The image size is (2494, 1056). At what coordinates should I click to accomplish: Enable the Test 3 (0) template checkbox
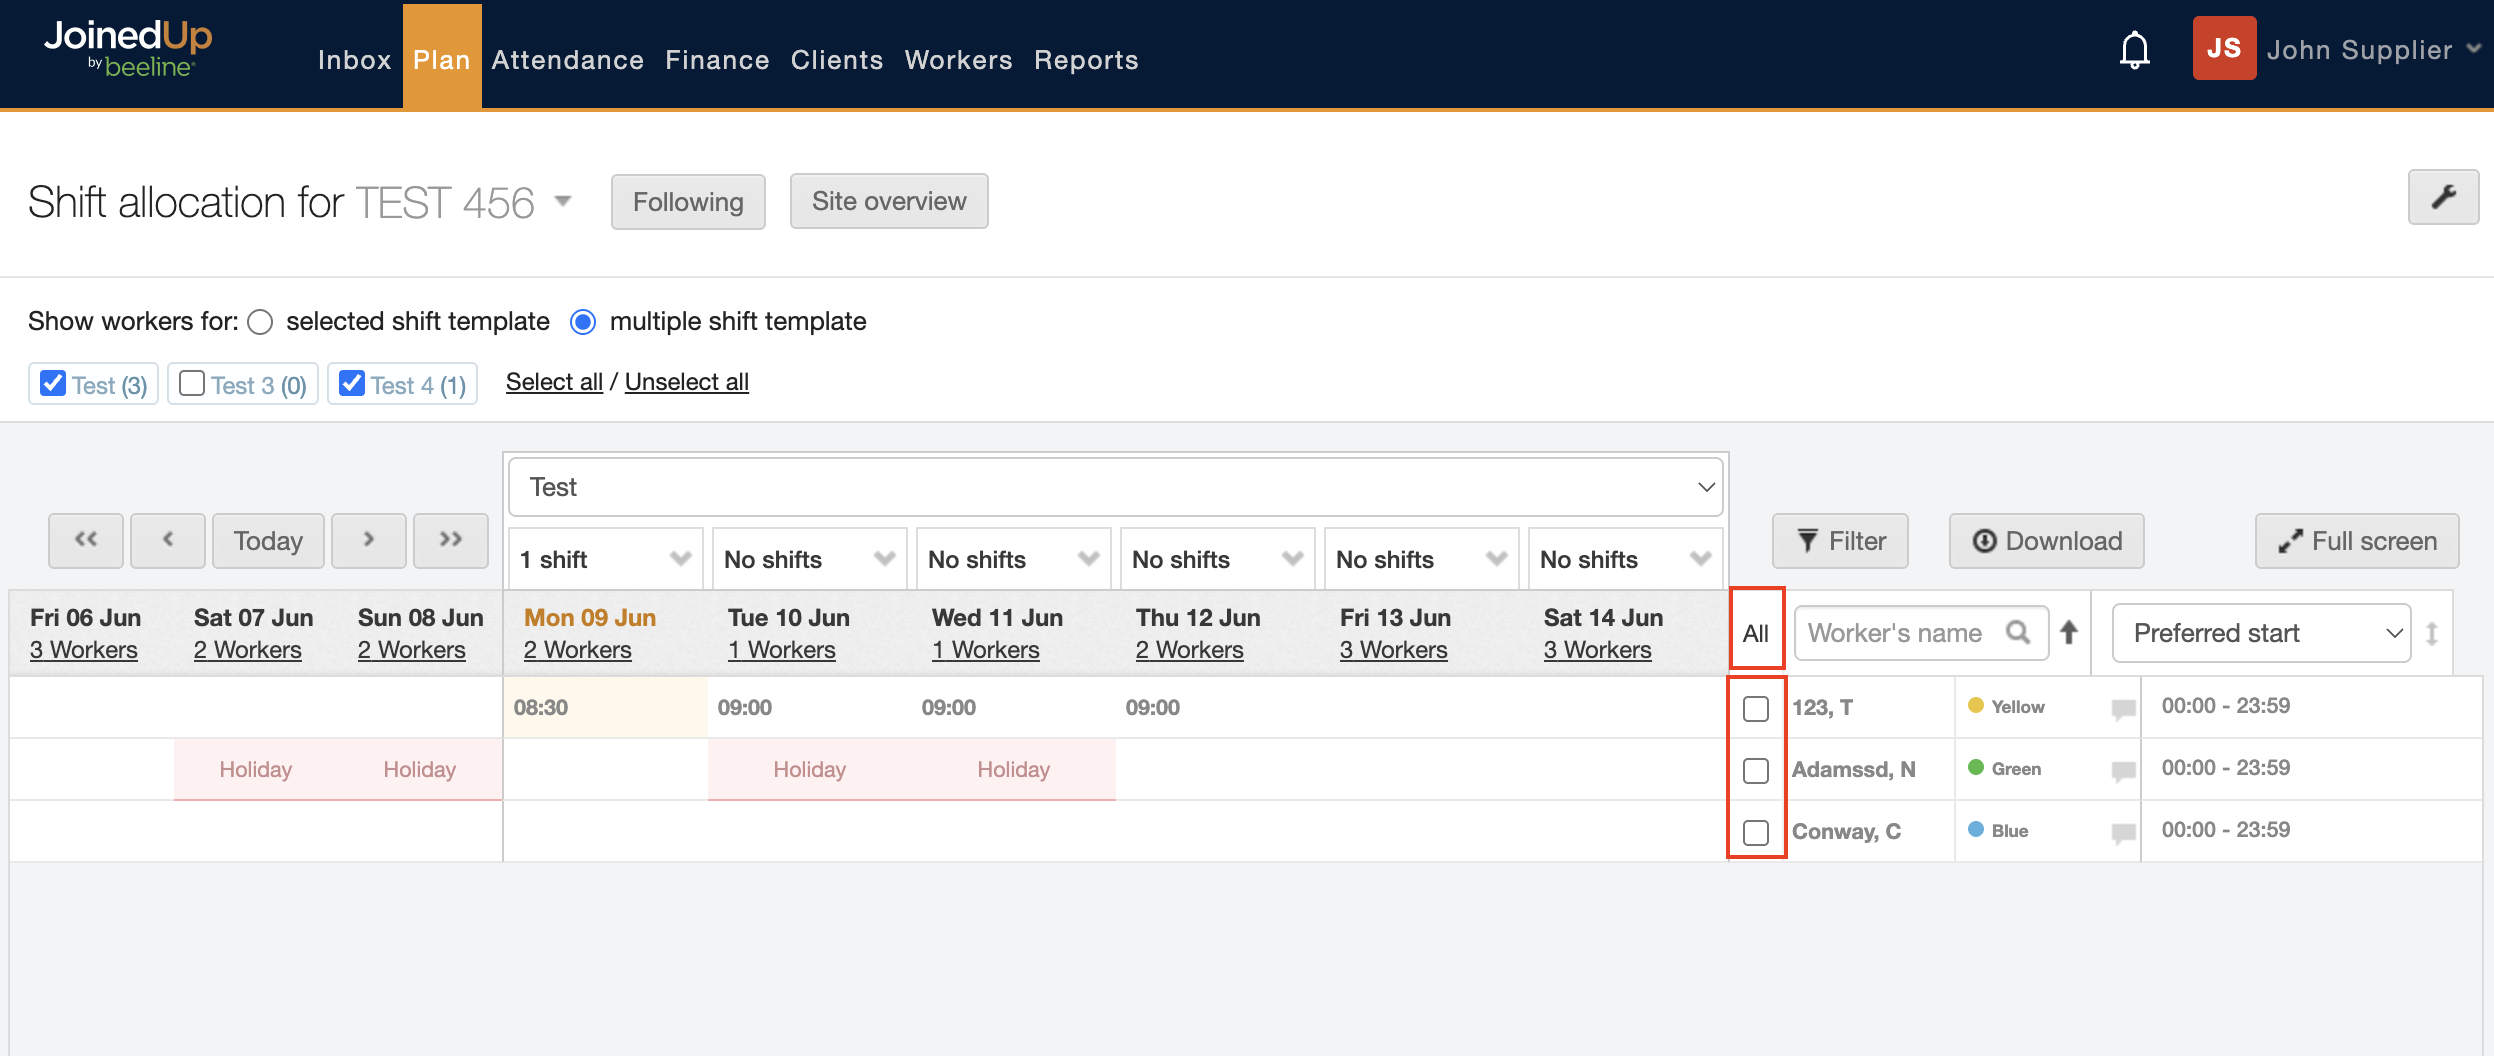pos(192,384)
